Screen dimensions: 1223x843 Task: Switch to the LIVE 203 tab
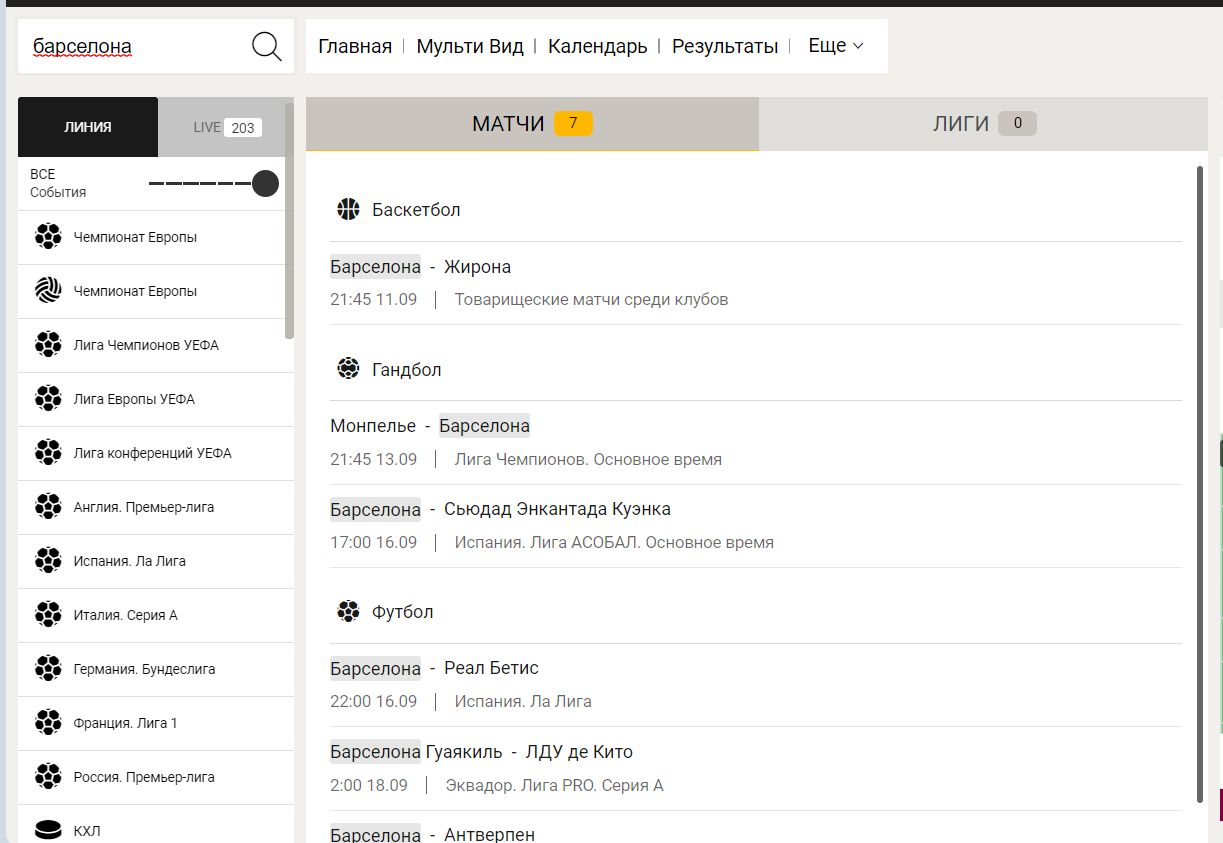pyautogui.click(x=226, y=127)
